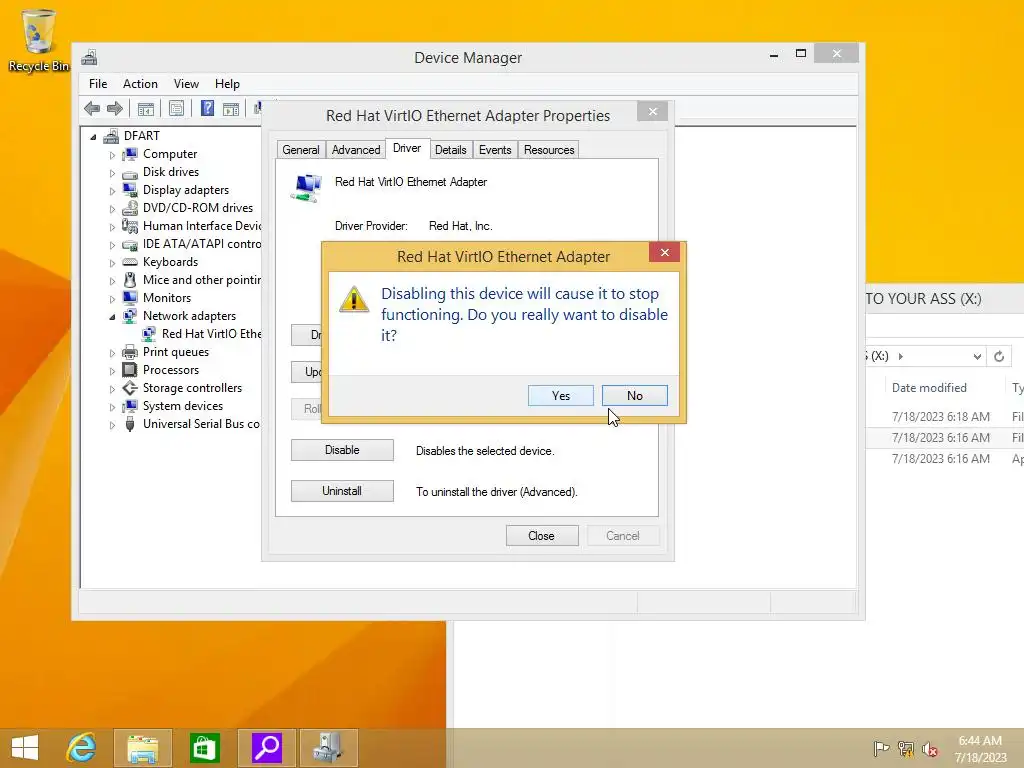
Task: Click the blue Help question mark toolbar icon
Action: pos(207,108)
